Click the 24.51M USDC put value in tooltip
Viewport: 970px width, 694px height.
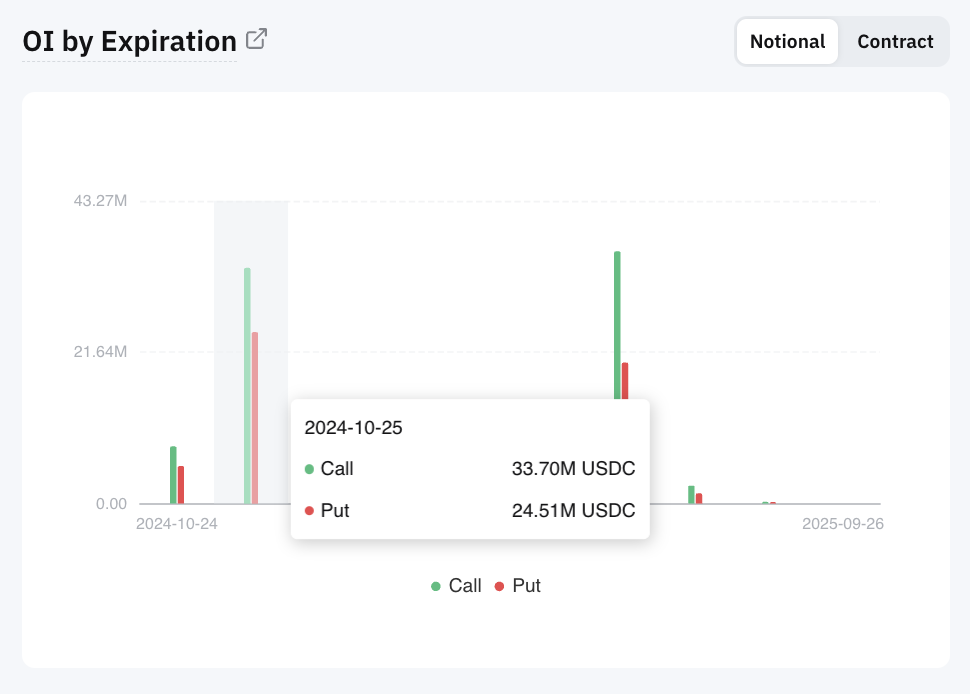(573, 510)
